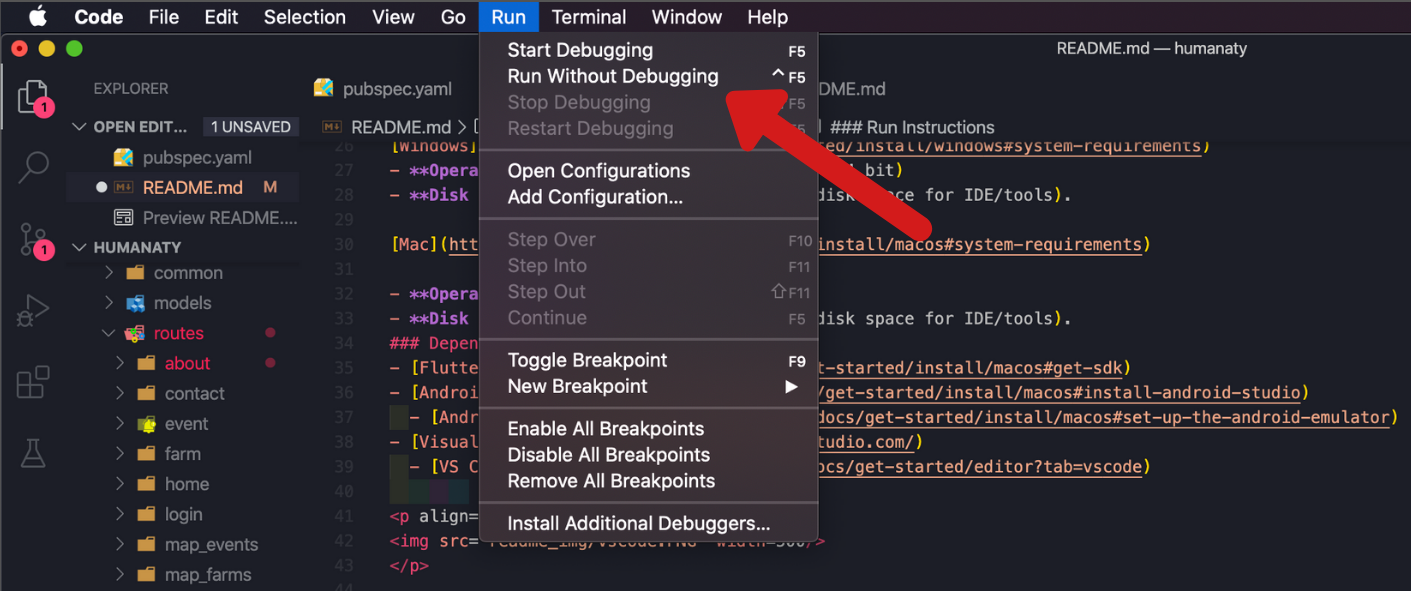This screenshot has width=1411, height=591.
Task: Click the M status next to README.md
Action: (x=270, y=187)
